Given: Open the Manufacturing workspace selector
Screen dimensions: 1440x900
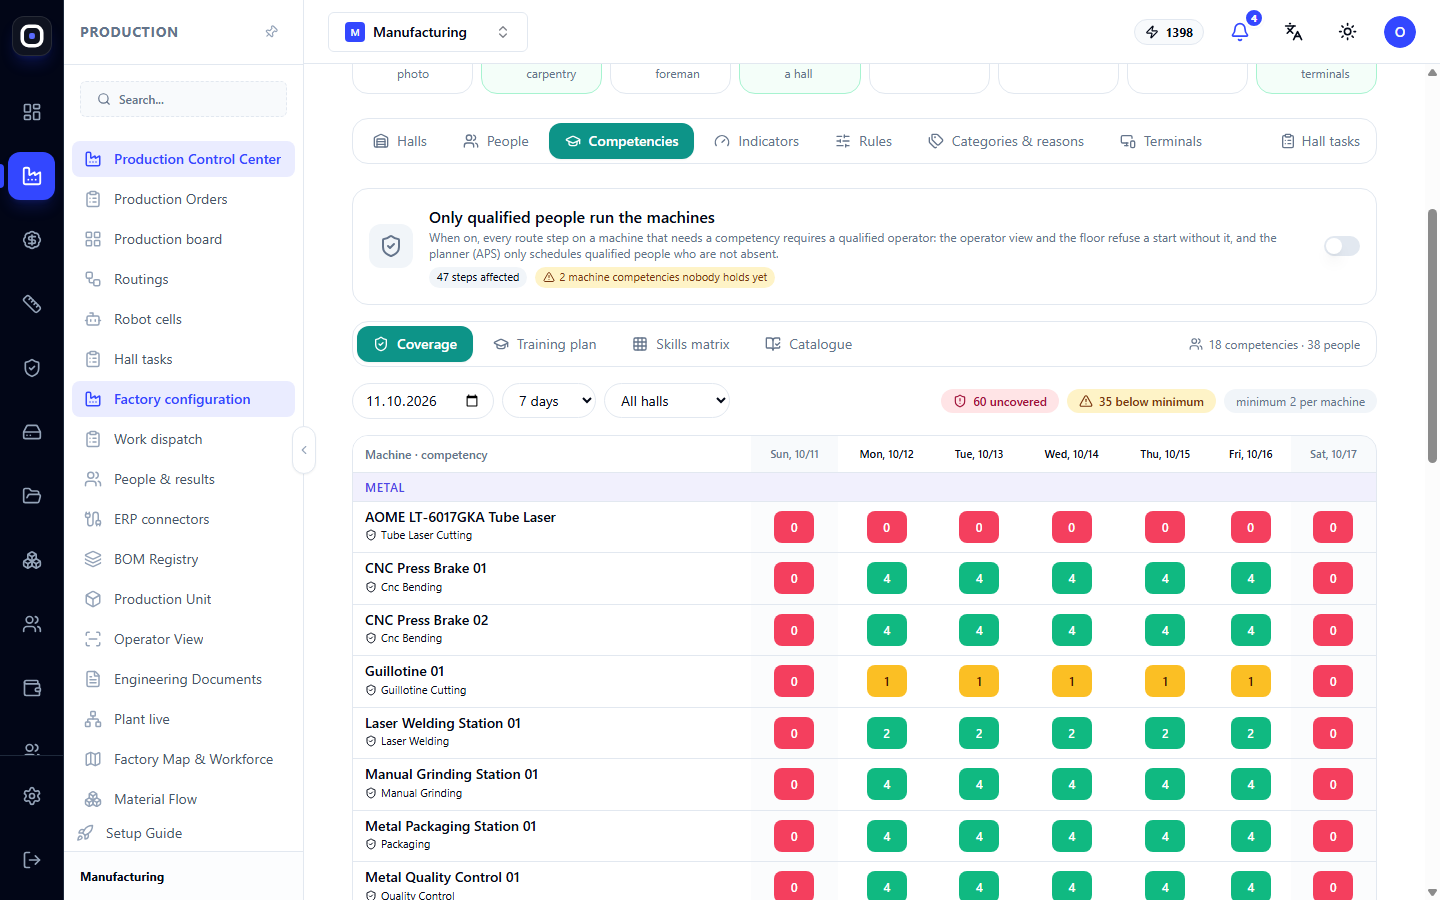Looking at the screenshot, I should tap(428, 32).
